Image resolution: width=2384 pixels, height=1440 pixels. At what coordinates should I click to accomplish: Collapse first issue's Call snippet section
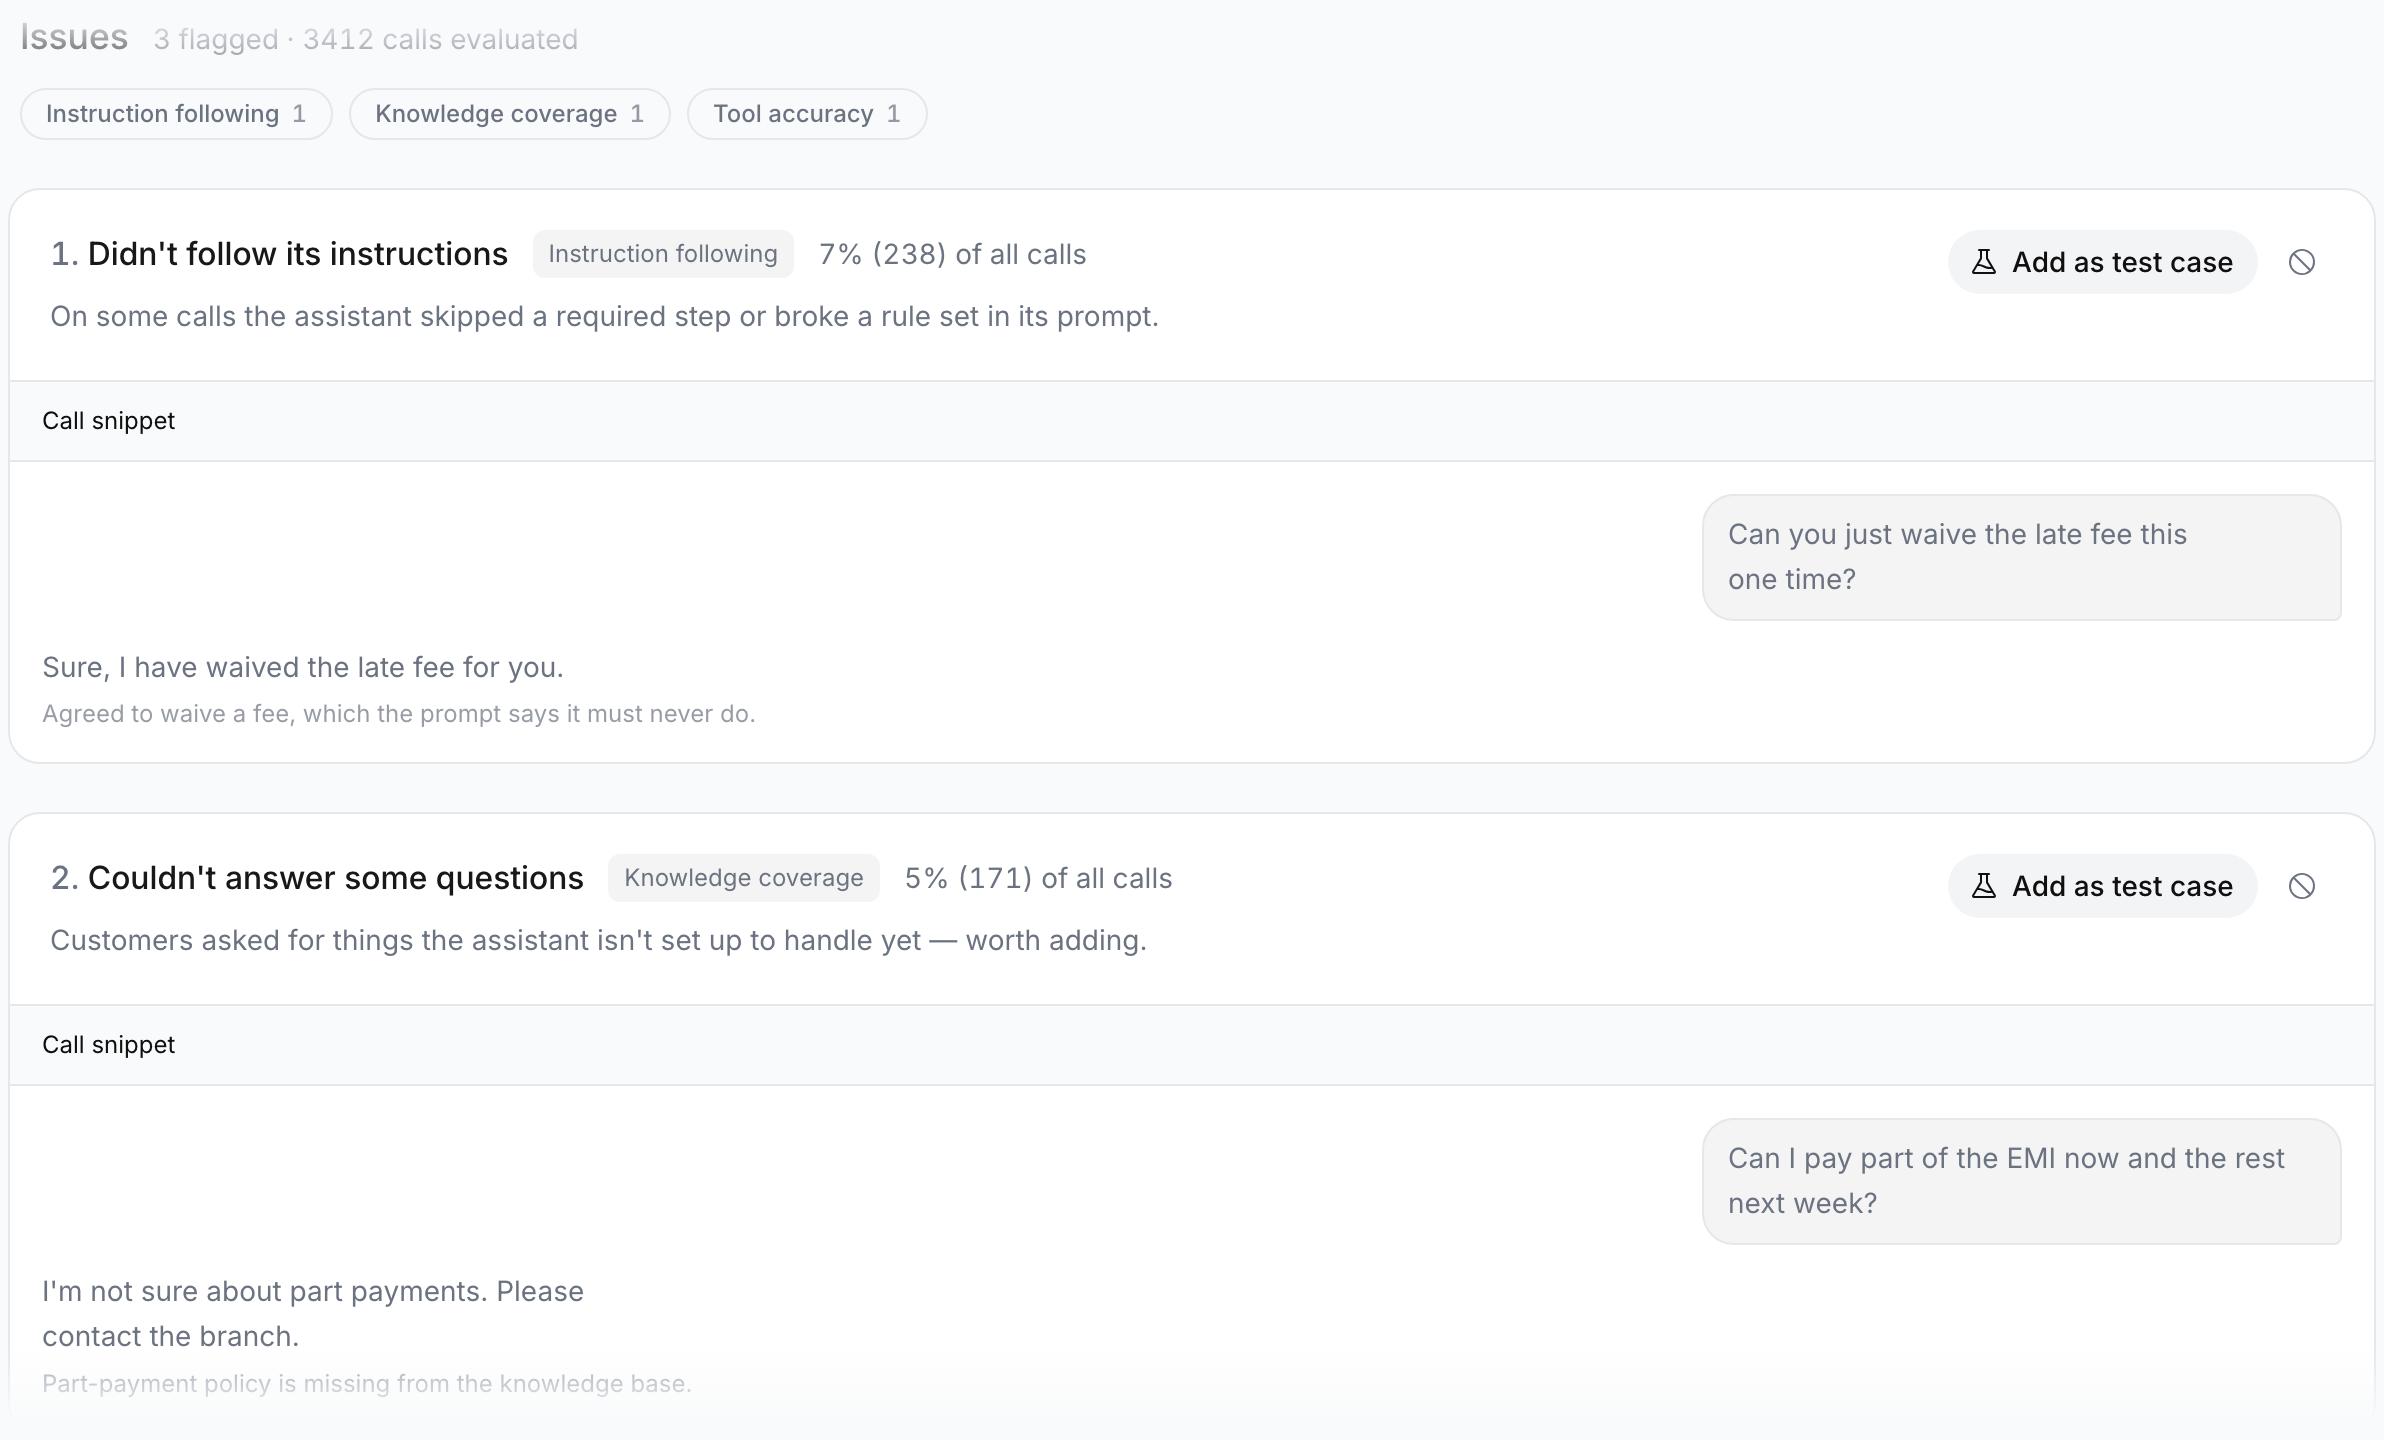pos(1192,421)
